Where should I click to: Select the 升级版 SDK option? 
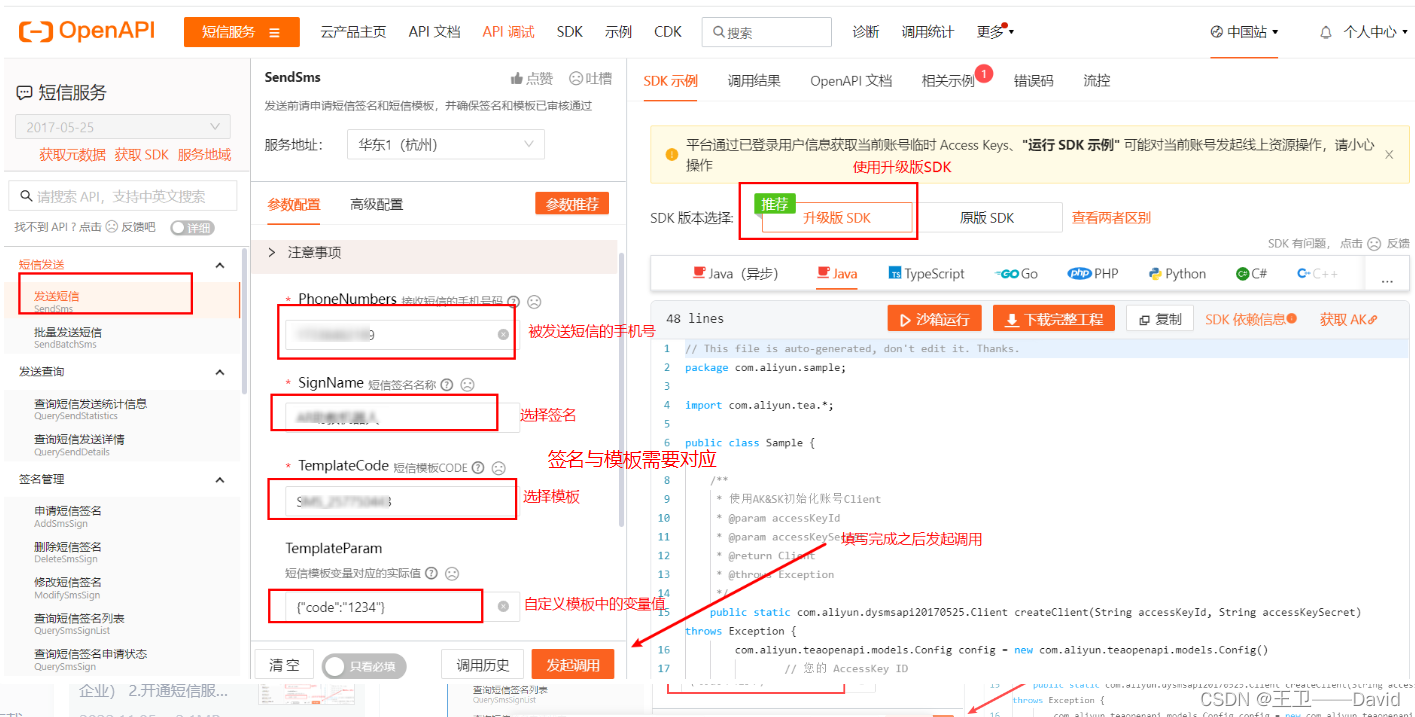point(837,218)
